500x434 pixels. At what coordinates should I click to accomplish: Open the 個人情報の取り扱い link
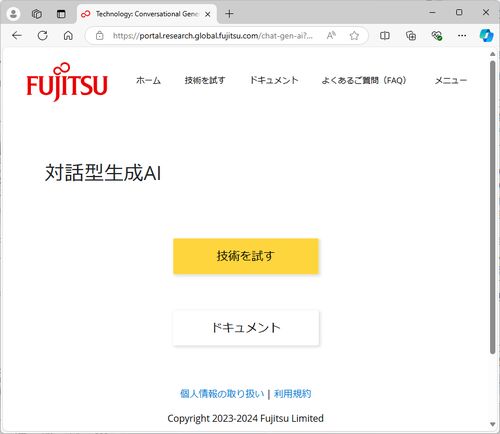tap(222, 394)
